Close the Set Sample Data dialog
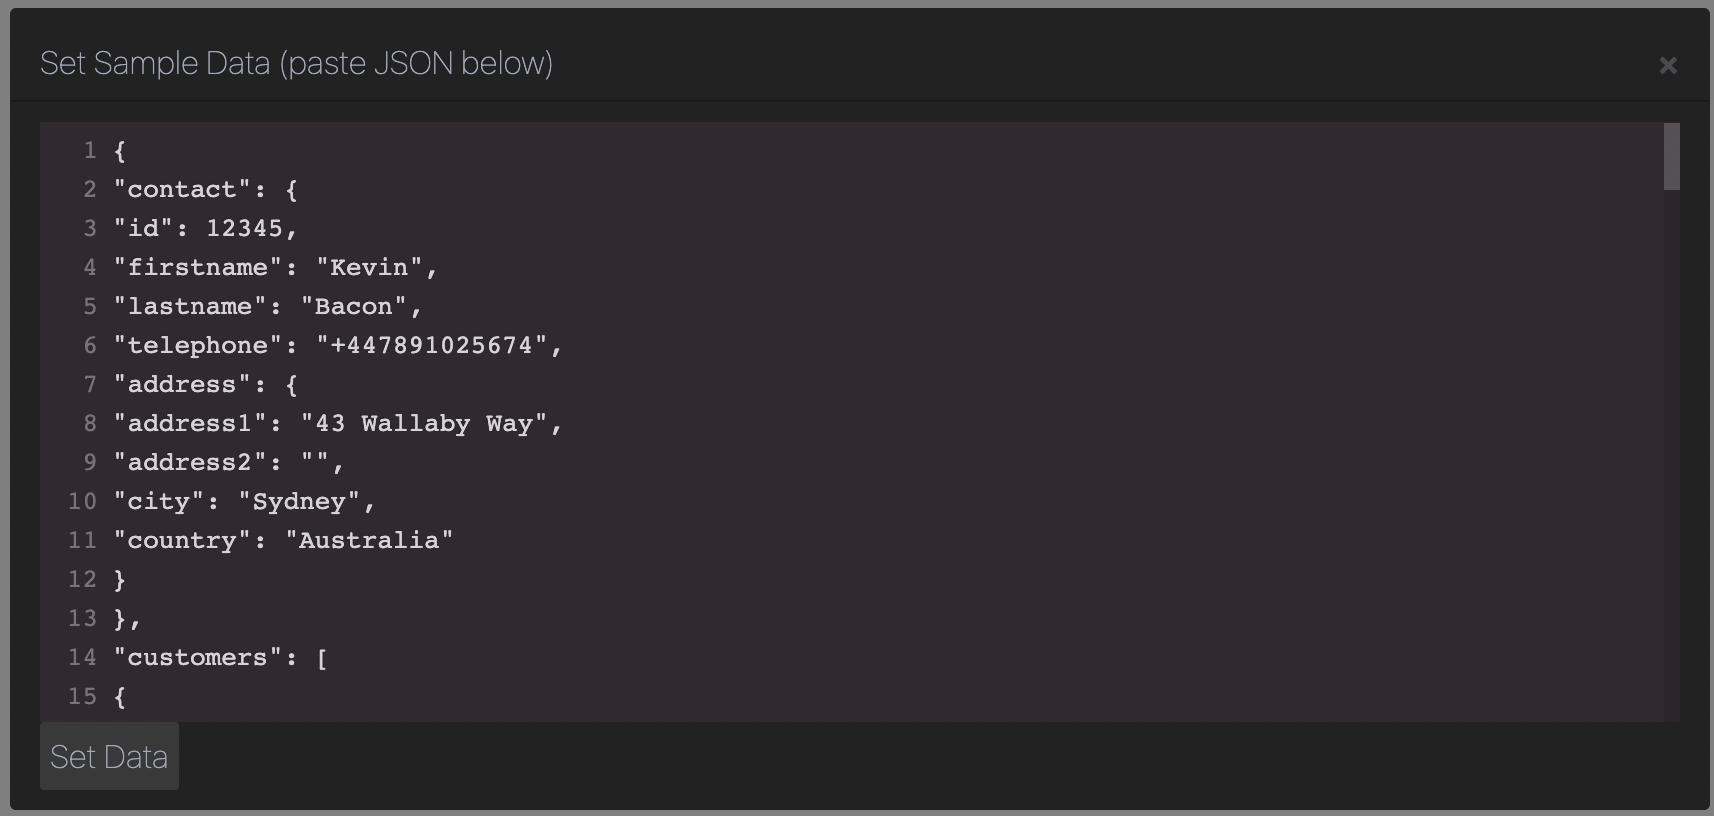1714x816 pixels. pos(1668,65)
